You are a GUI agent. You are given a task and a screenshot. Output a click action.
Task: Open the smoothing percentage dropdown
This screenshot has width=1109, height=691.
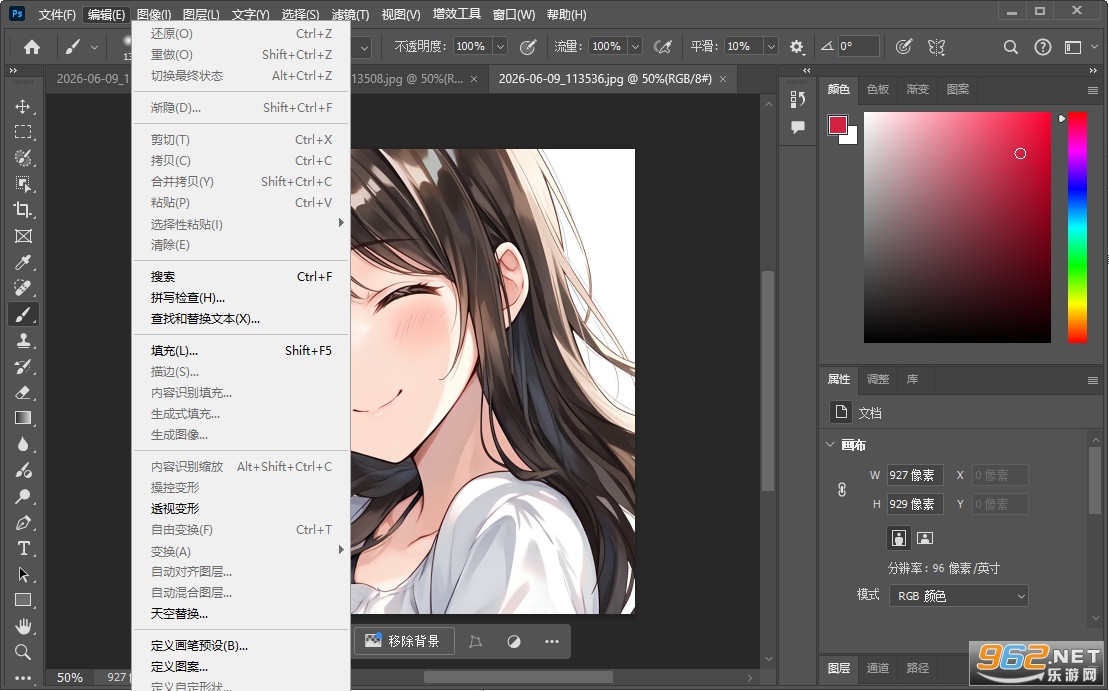[771, 47]
